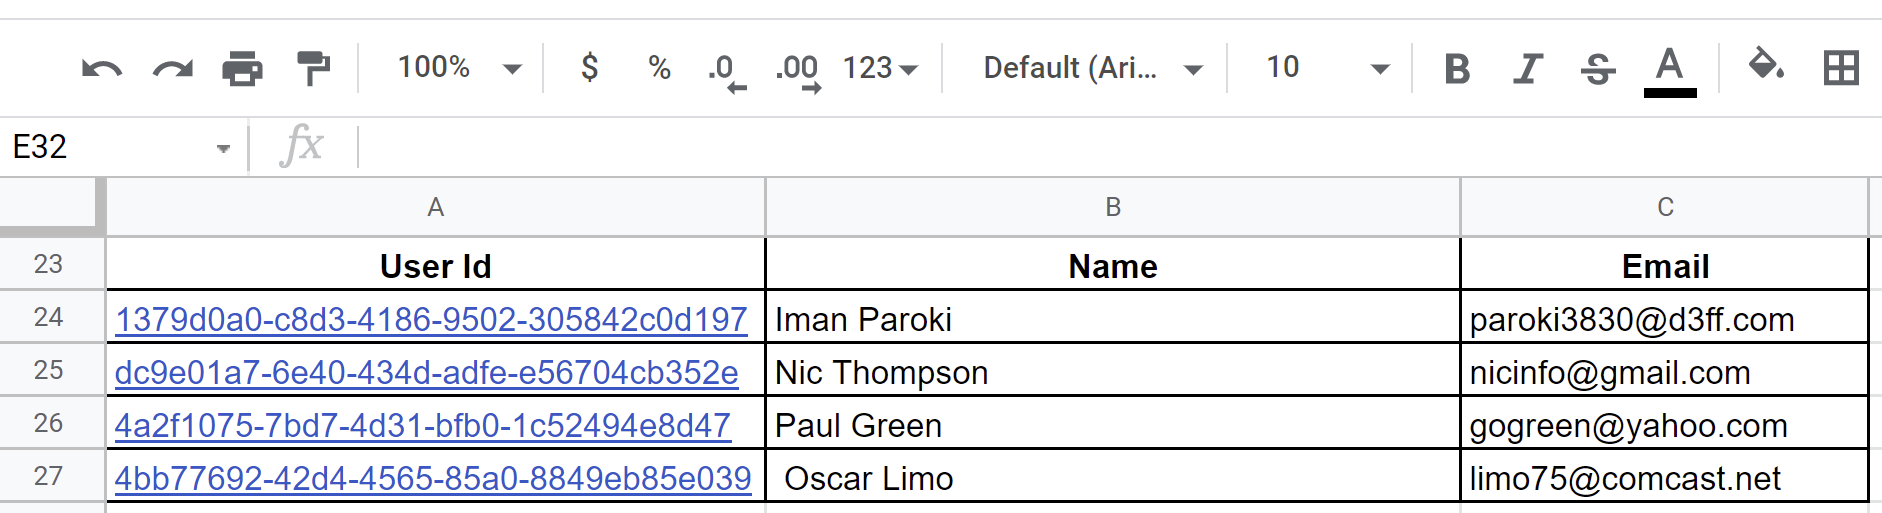Expand the E32 name box dropdown
The width and height of the screenshot is (1882, 513).
[223, 148]
